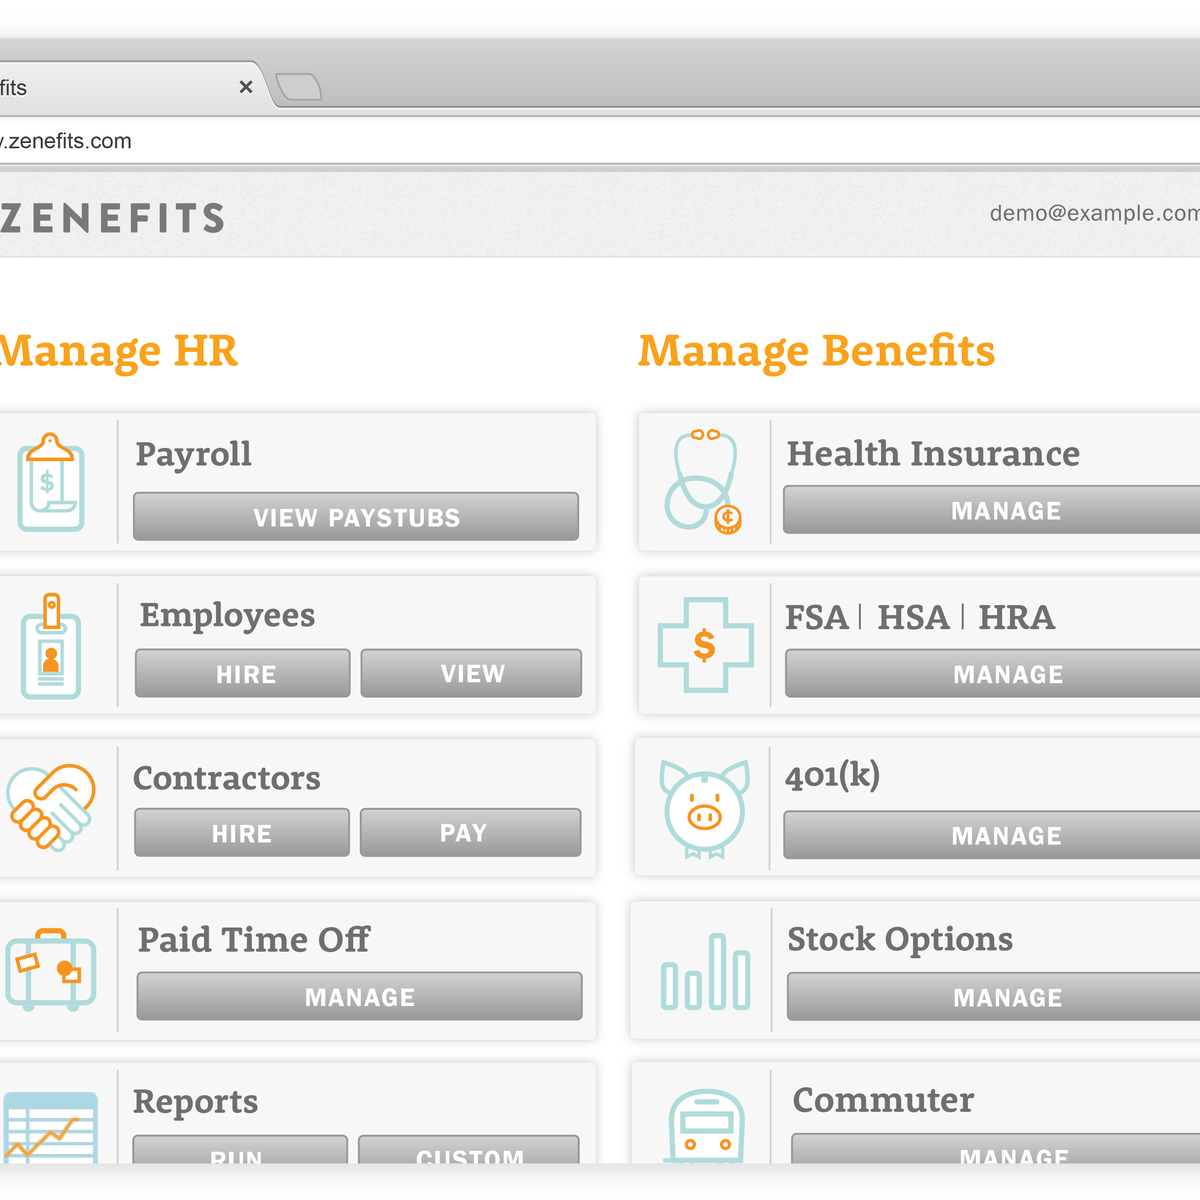
Task: Click the Reports chart icon
Action: tap(50, 1127)
